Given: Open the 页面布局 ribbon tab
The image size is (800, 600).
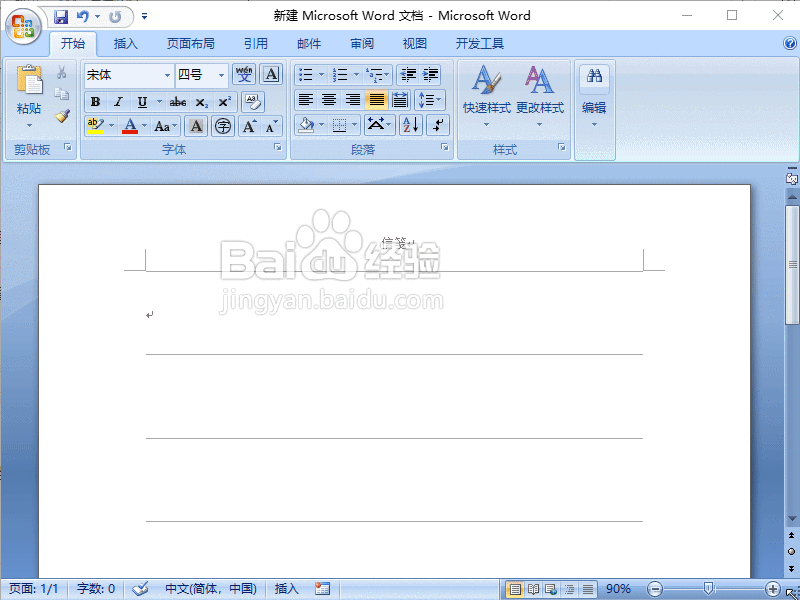Looking at the screenshot, I should (191, 43).
